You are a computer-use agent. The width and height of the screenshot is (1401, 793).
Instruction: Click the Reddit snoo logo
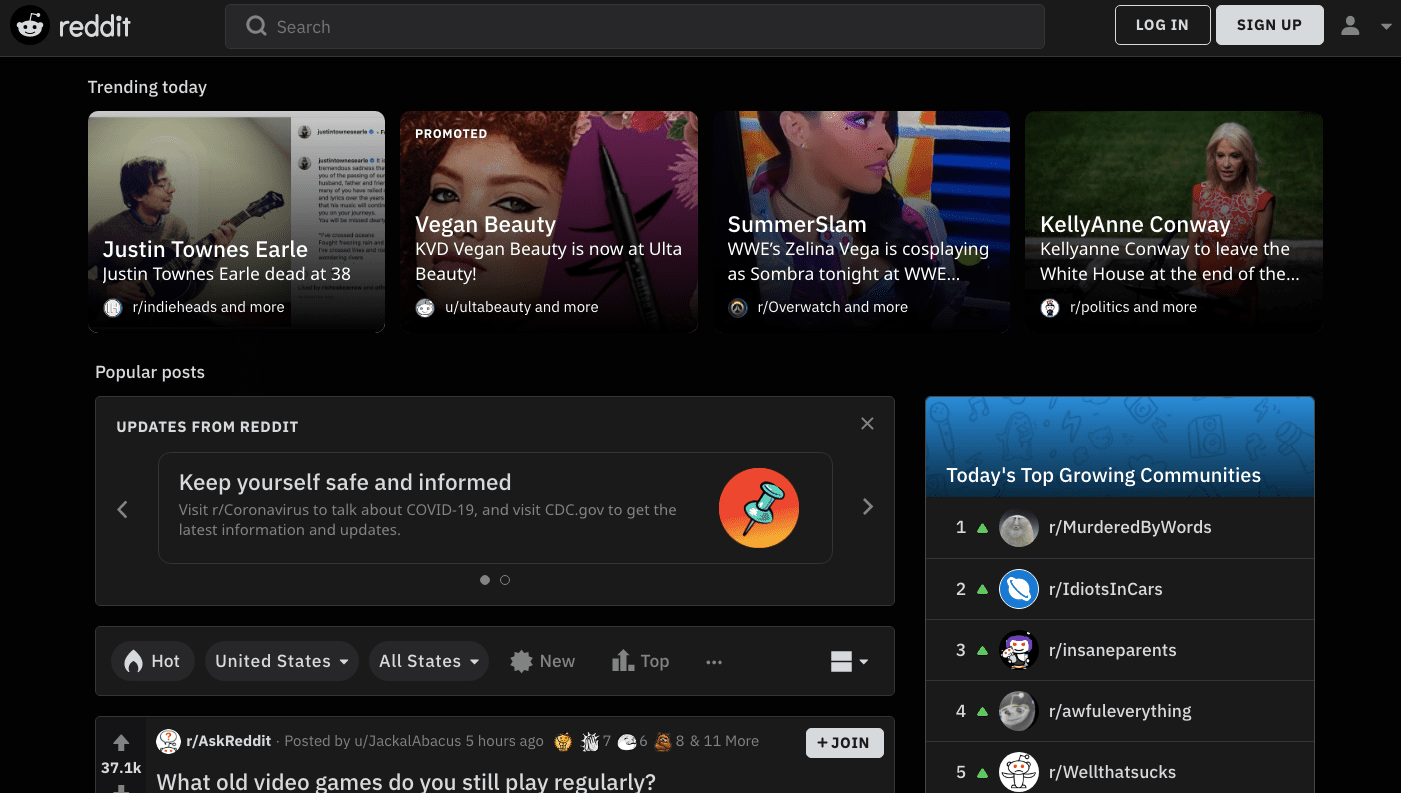coord(30,24)
